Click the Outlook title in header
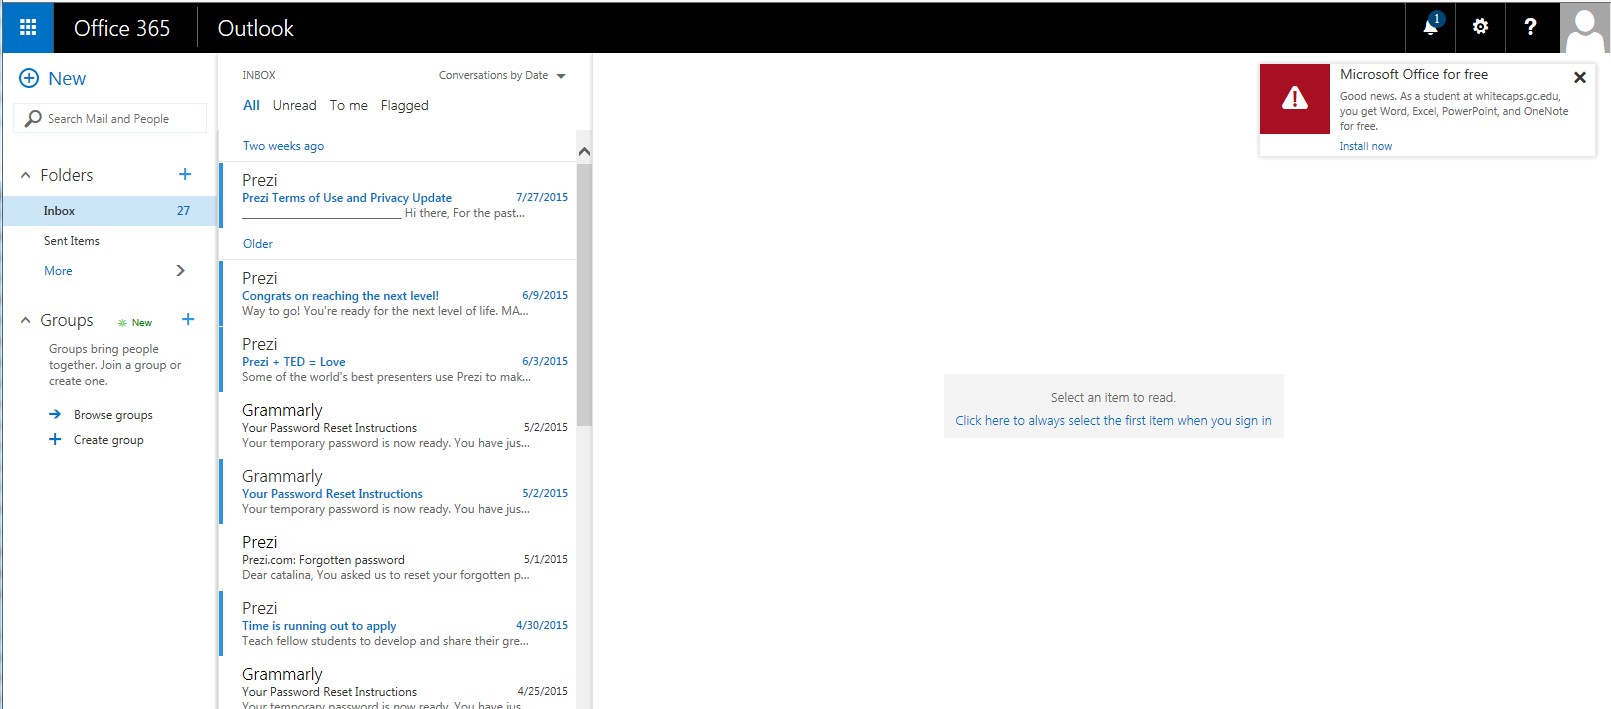This screenshot has height=709, width=1611. pyautogui.click(x=256, y=28)
